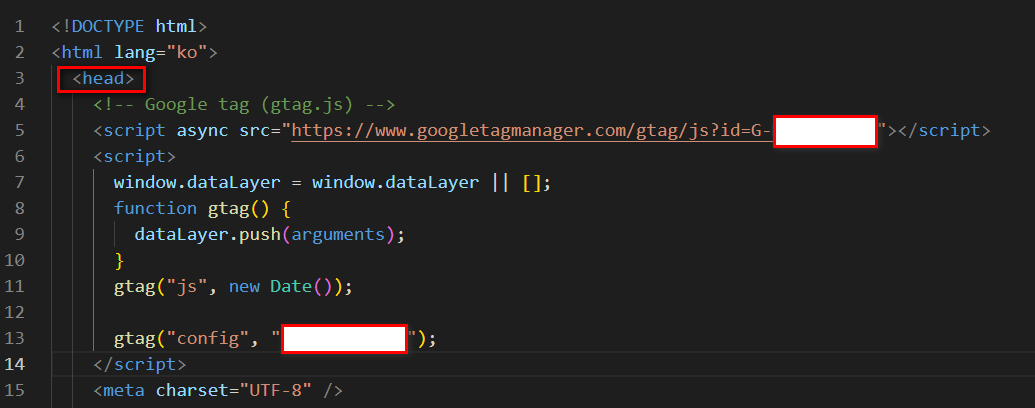This screenshot has height=408, width=1035.
Task: Click line number 9 in the gutter
Action: click(x=18, y=234)
